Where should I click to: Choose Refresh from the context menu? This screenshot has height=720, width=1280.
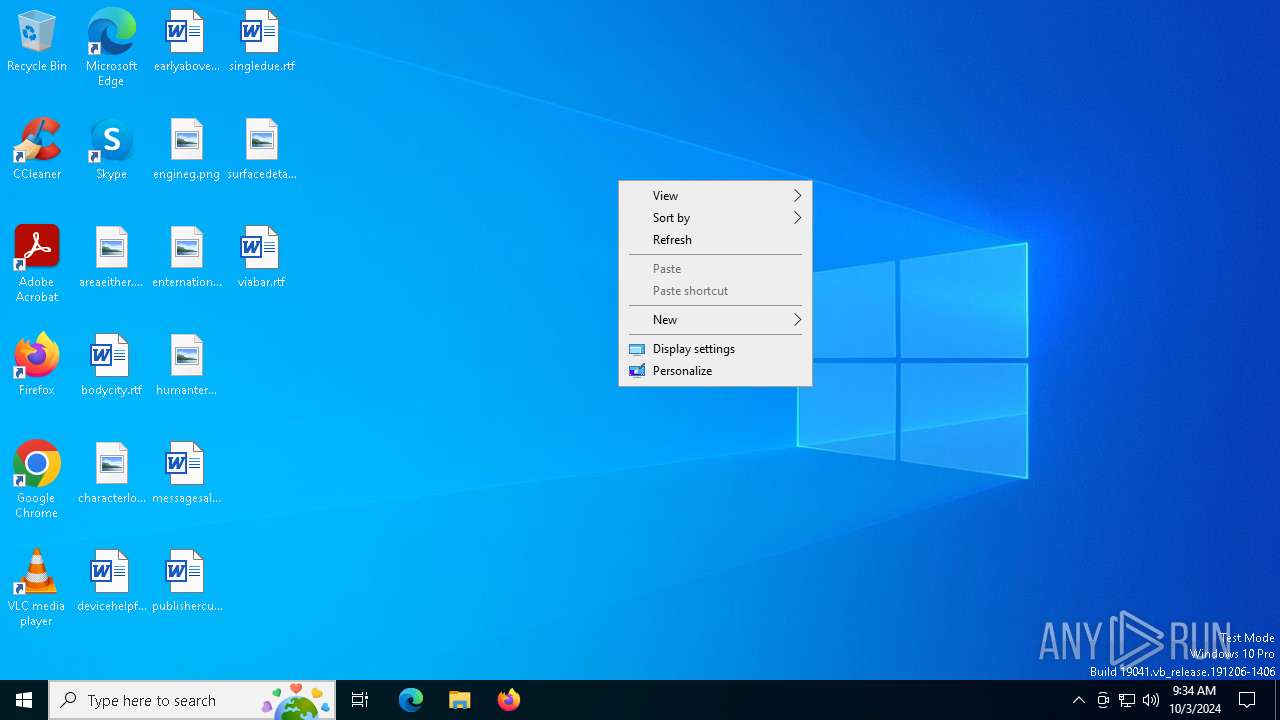click(715, 240)
